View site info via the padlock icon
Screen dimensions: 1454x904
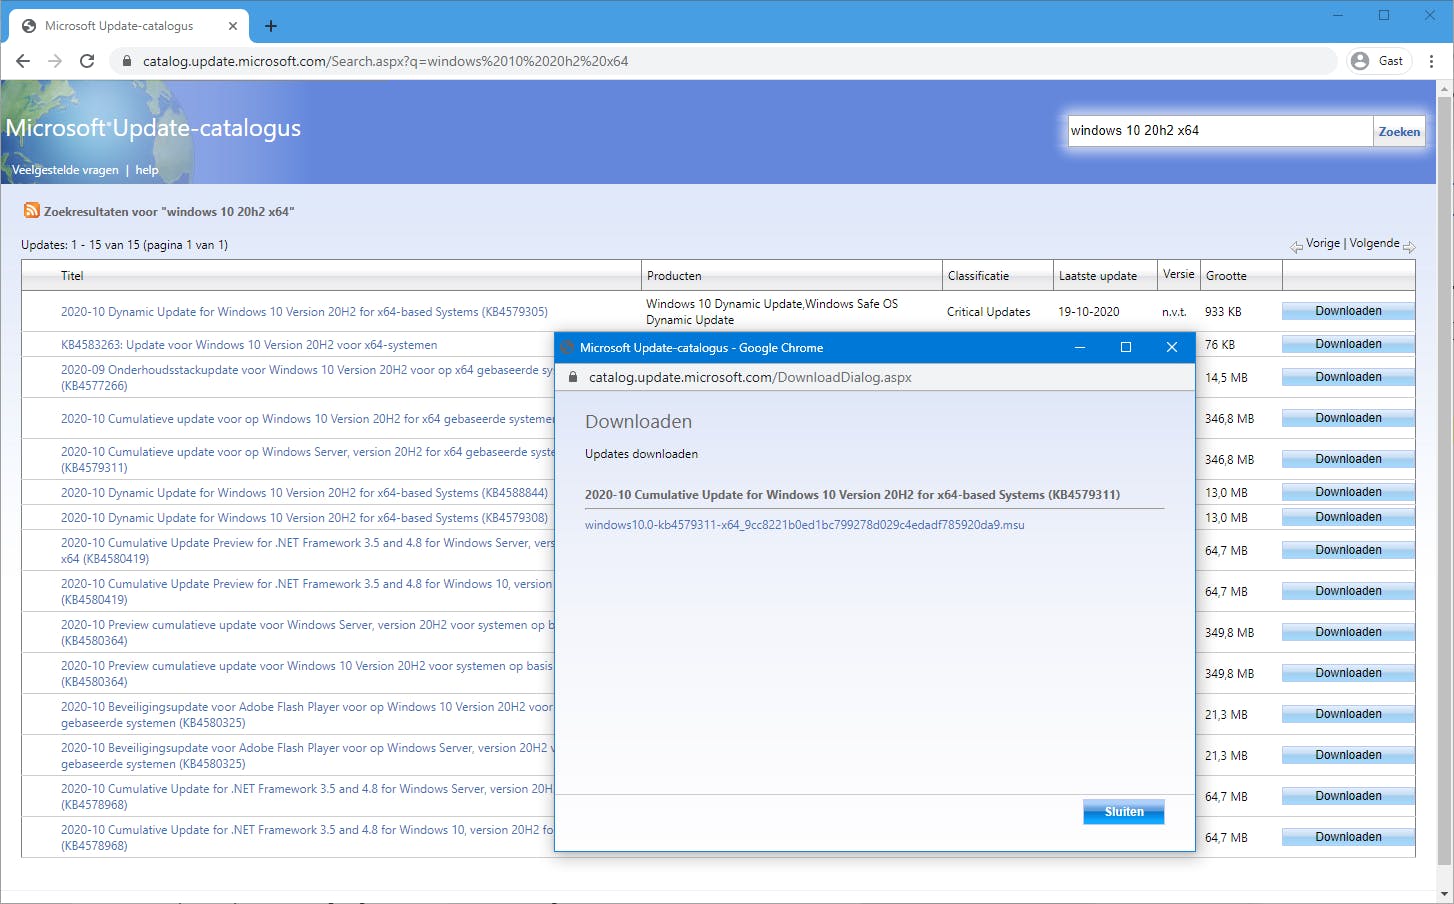pyautogui.click(x=127, y=61)
